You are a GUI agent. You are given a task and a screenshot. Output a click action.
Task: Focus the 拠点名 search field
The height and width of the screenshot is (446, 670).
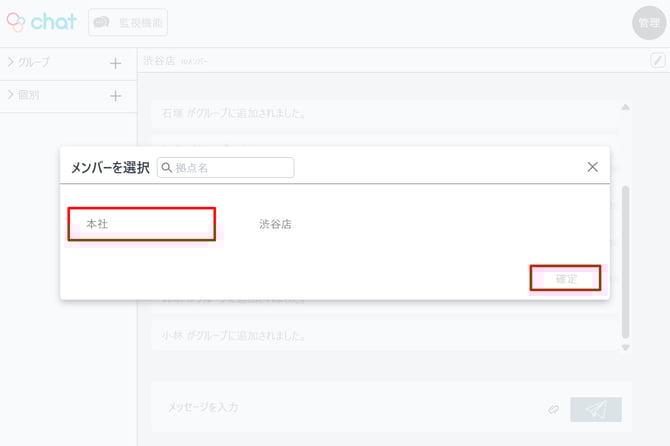pyautogui.click(x=232, y=168)
